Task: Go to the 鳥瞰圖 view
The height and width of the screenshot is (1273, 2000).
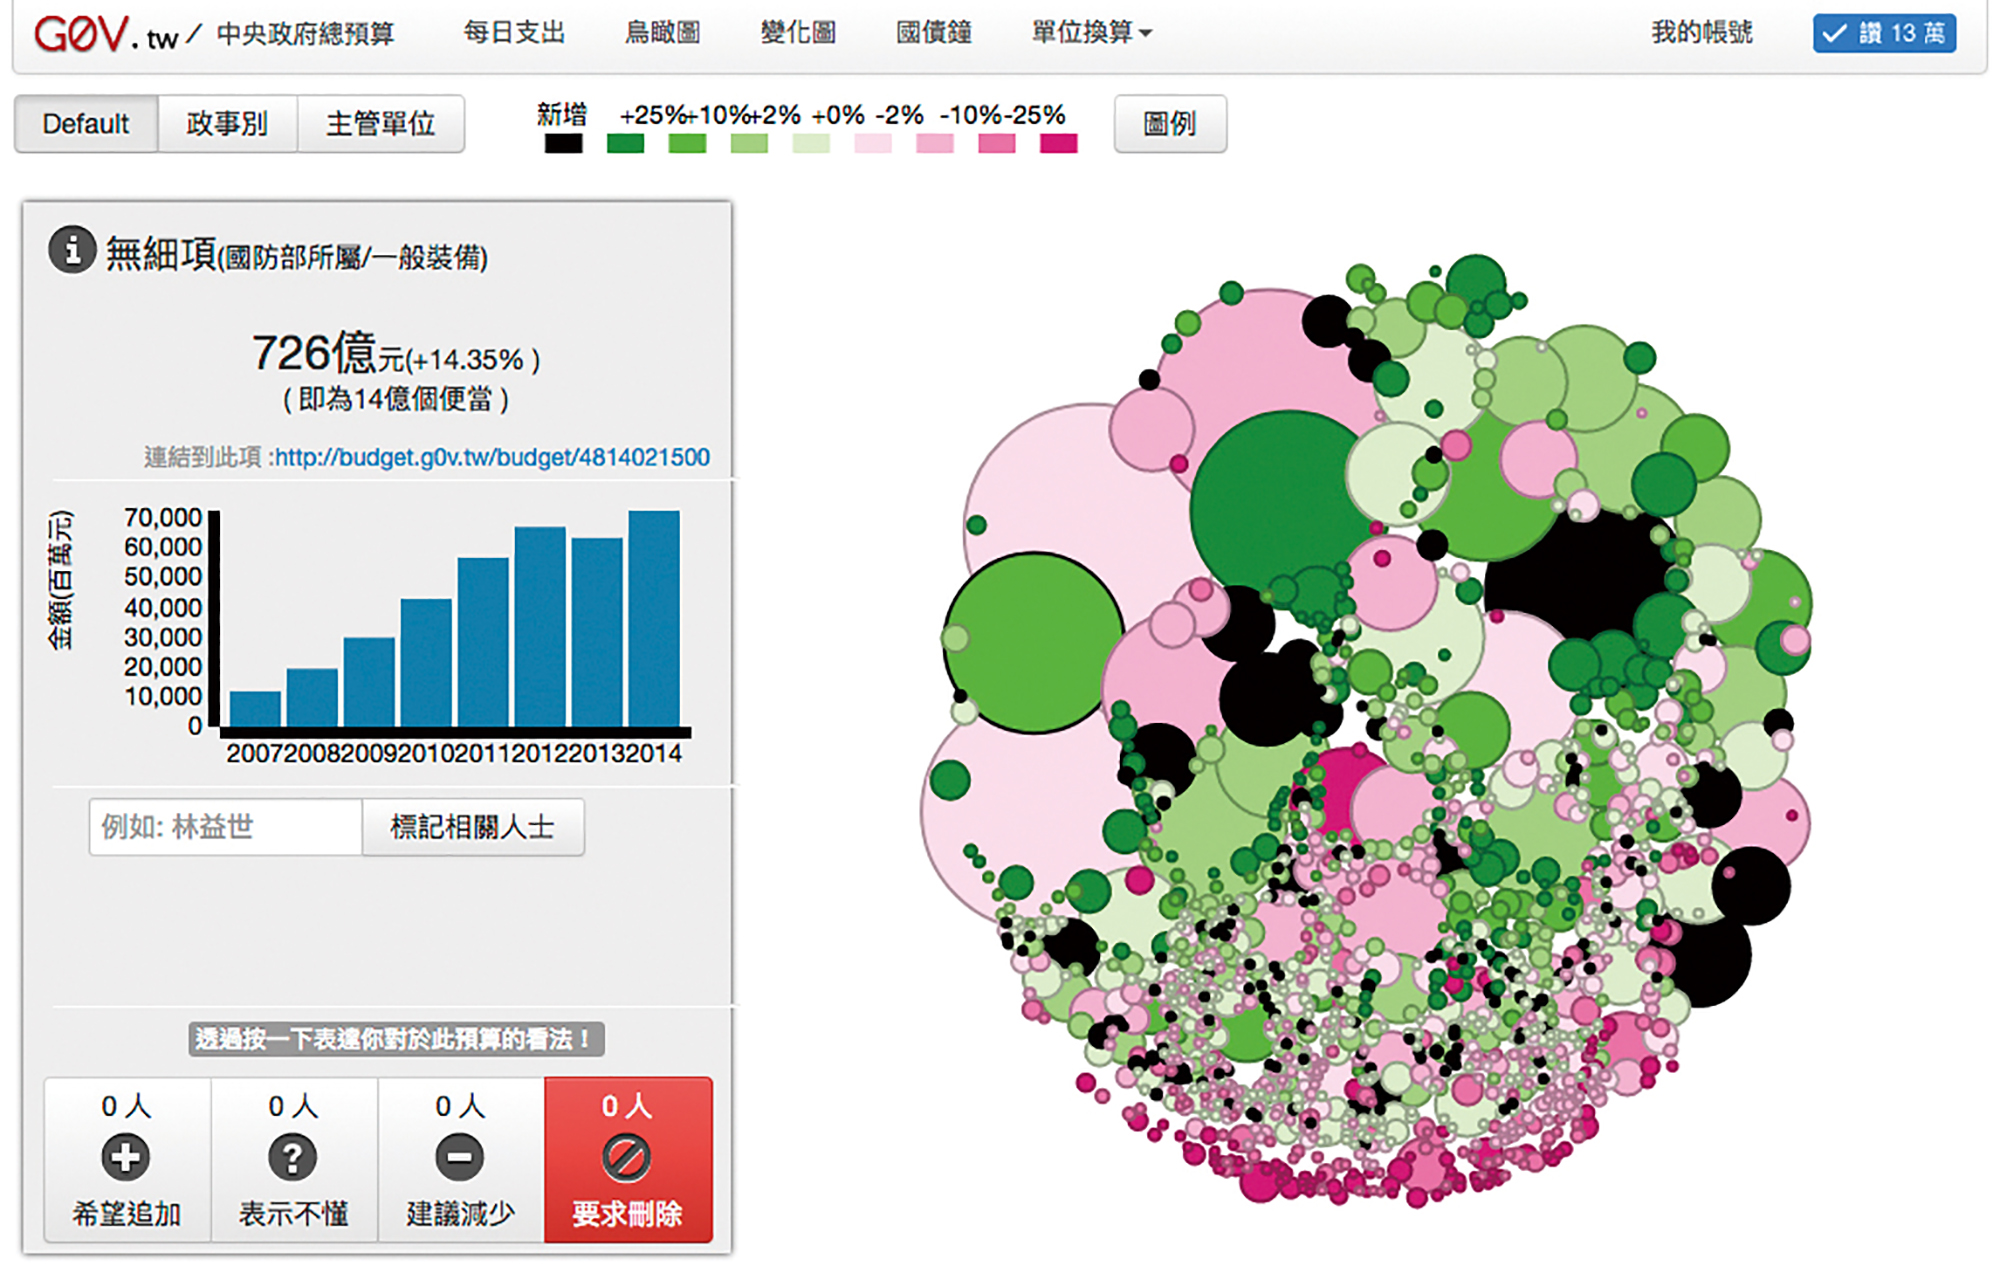Action: pos(662,33)
